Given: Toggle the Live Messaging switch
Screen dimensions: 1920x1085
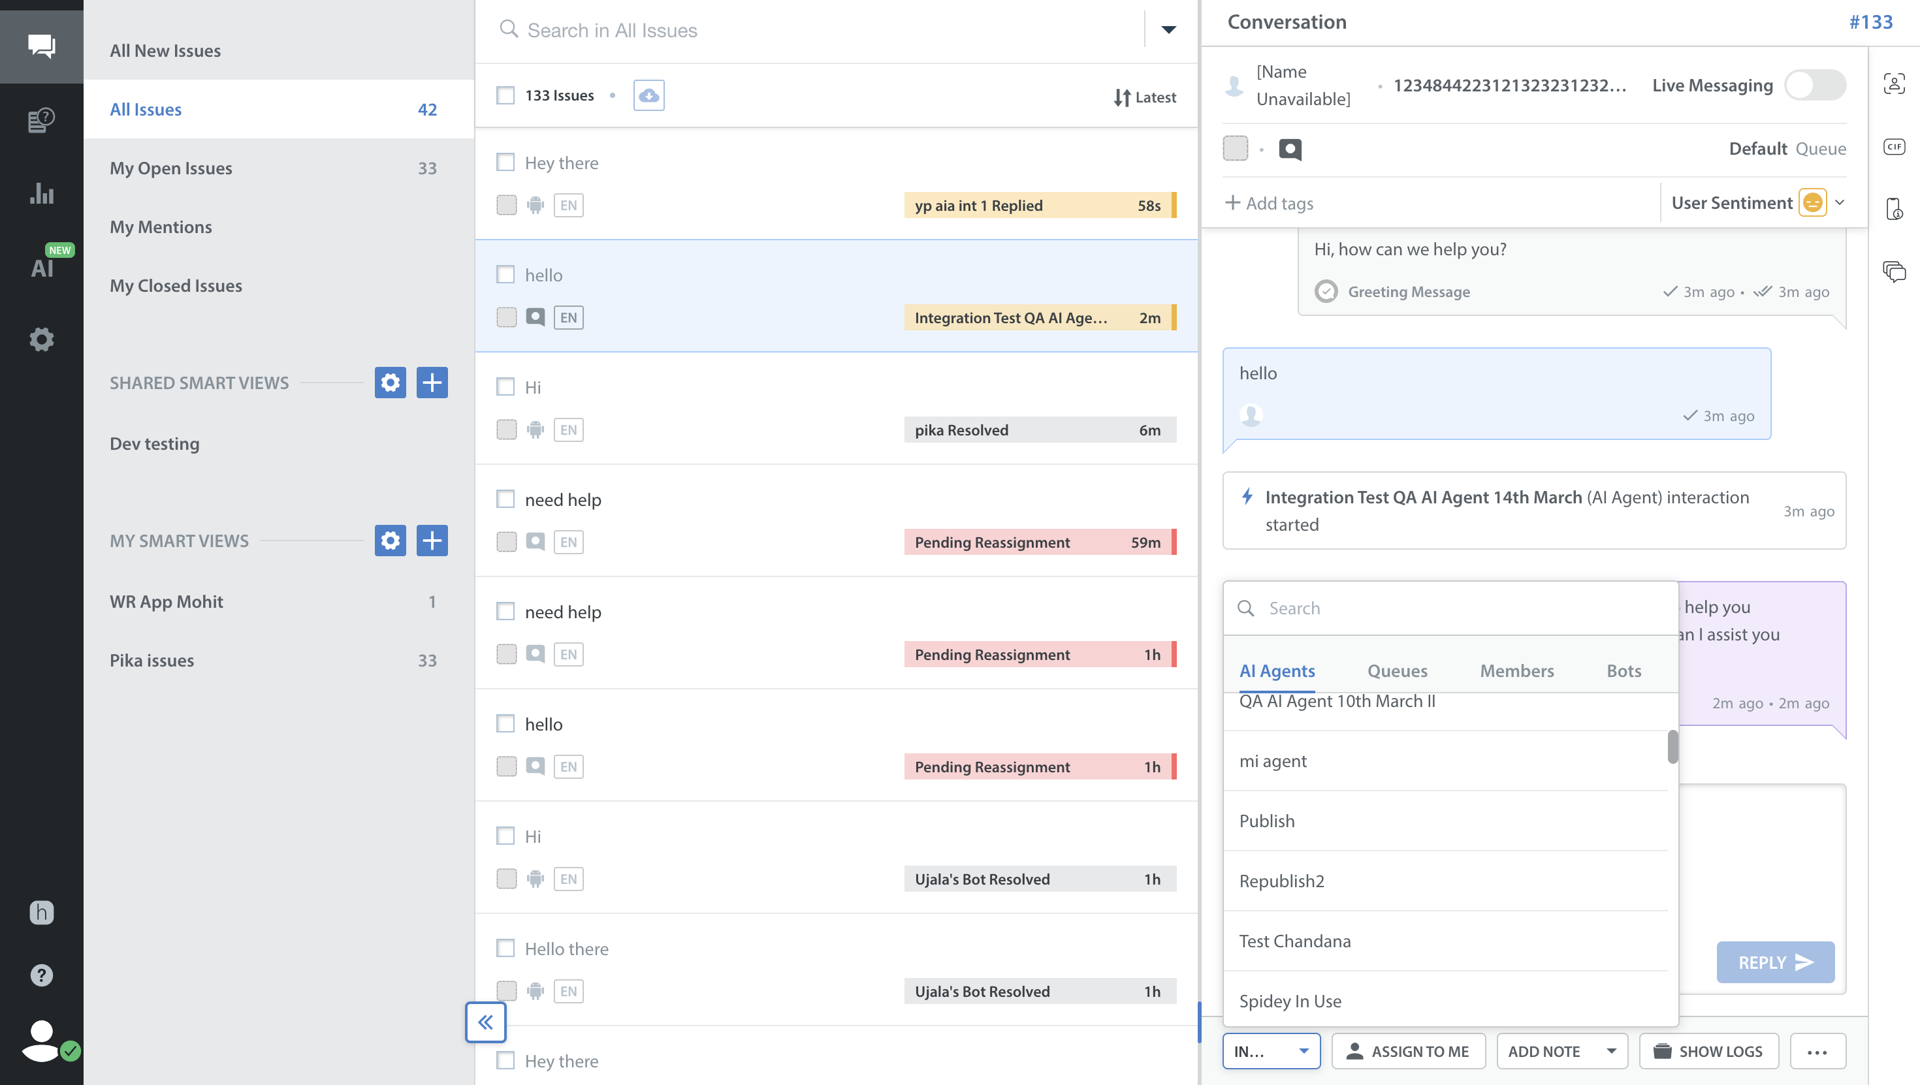Looking at the screenshot, I should point(1815,85).
